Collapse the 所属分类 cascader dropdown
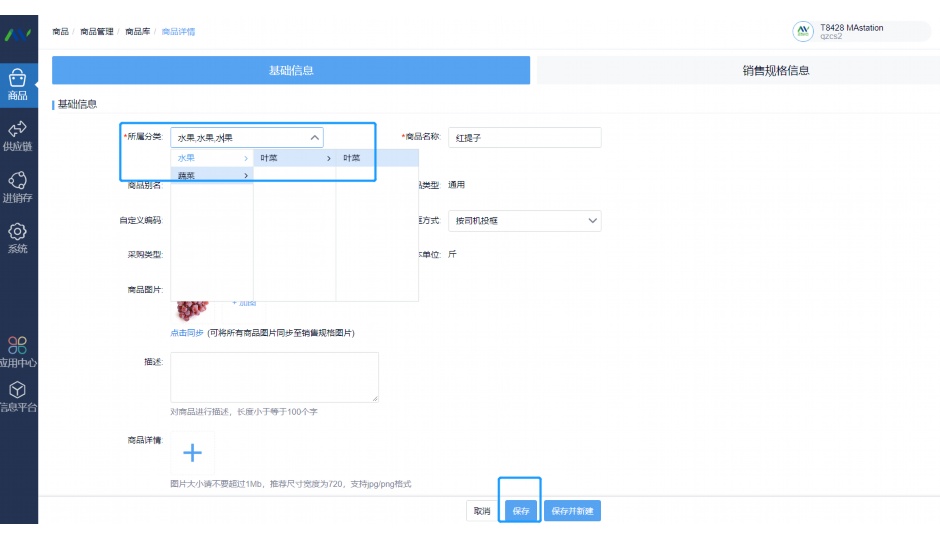This screenshot has width=940, height=539. click(x=315, y=138)
